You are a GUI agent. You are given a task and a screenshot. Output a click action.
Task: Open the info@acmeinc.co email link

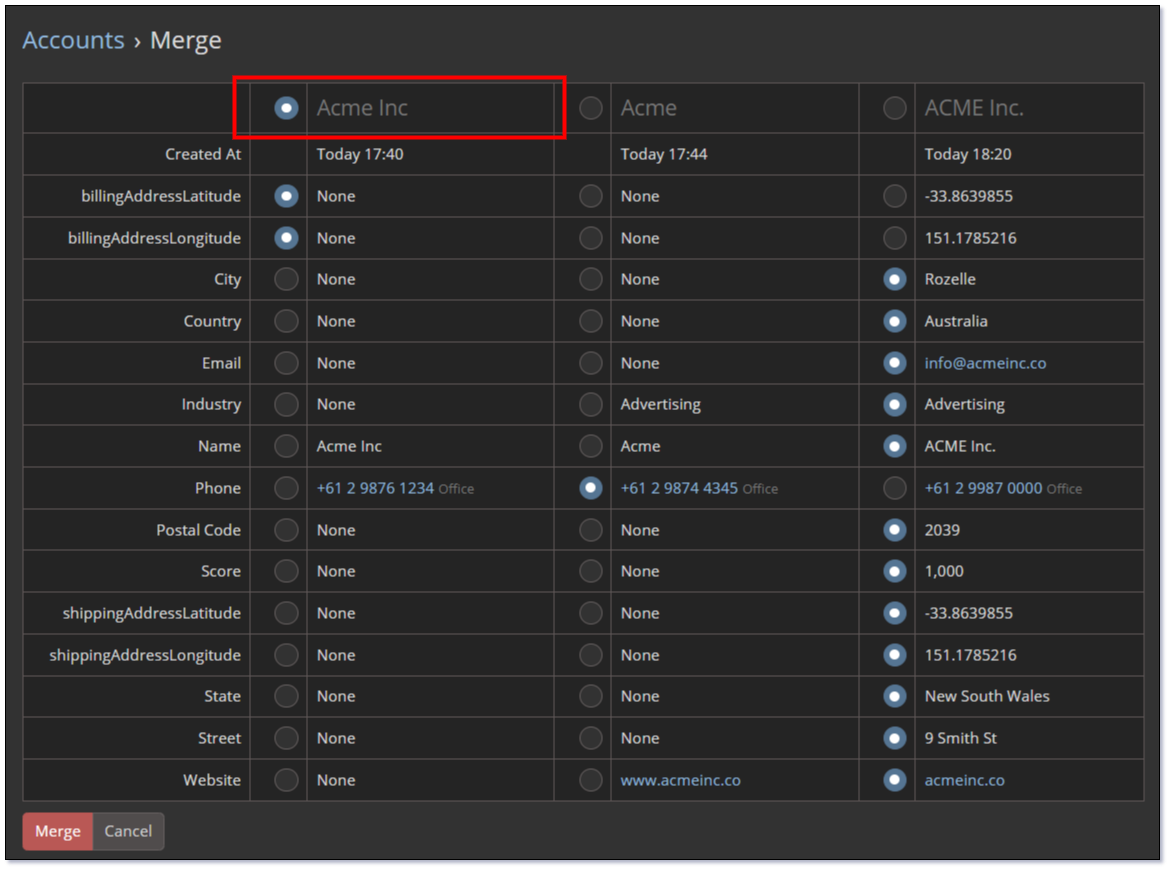pos(985,363)
